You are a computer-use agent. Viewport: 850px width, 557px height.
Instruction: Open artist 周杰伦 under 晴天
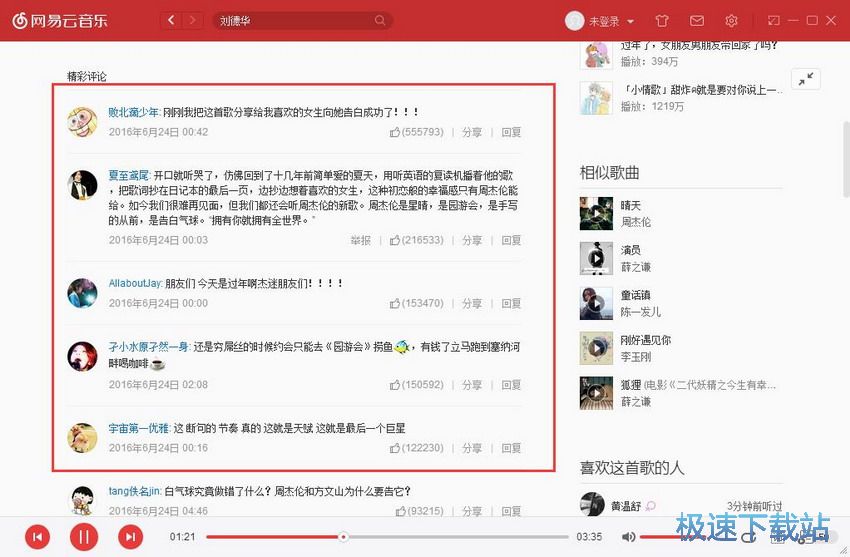(x=635, y=222)
